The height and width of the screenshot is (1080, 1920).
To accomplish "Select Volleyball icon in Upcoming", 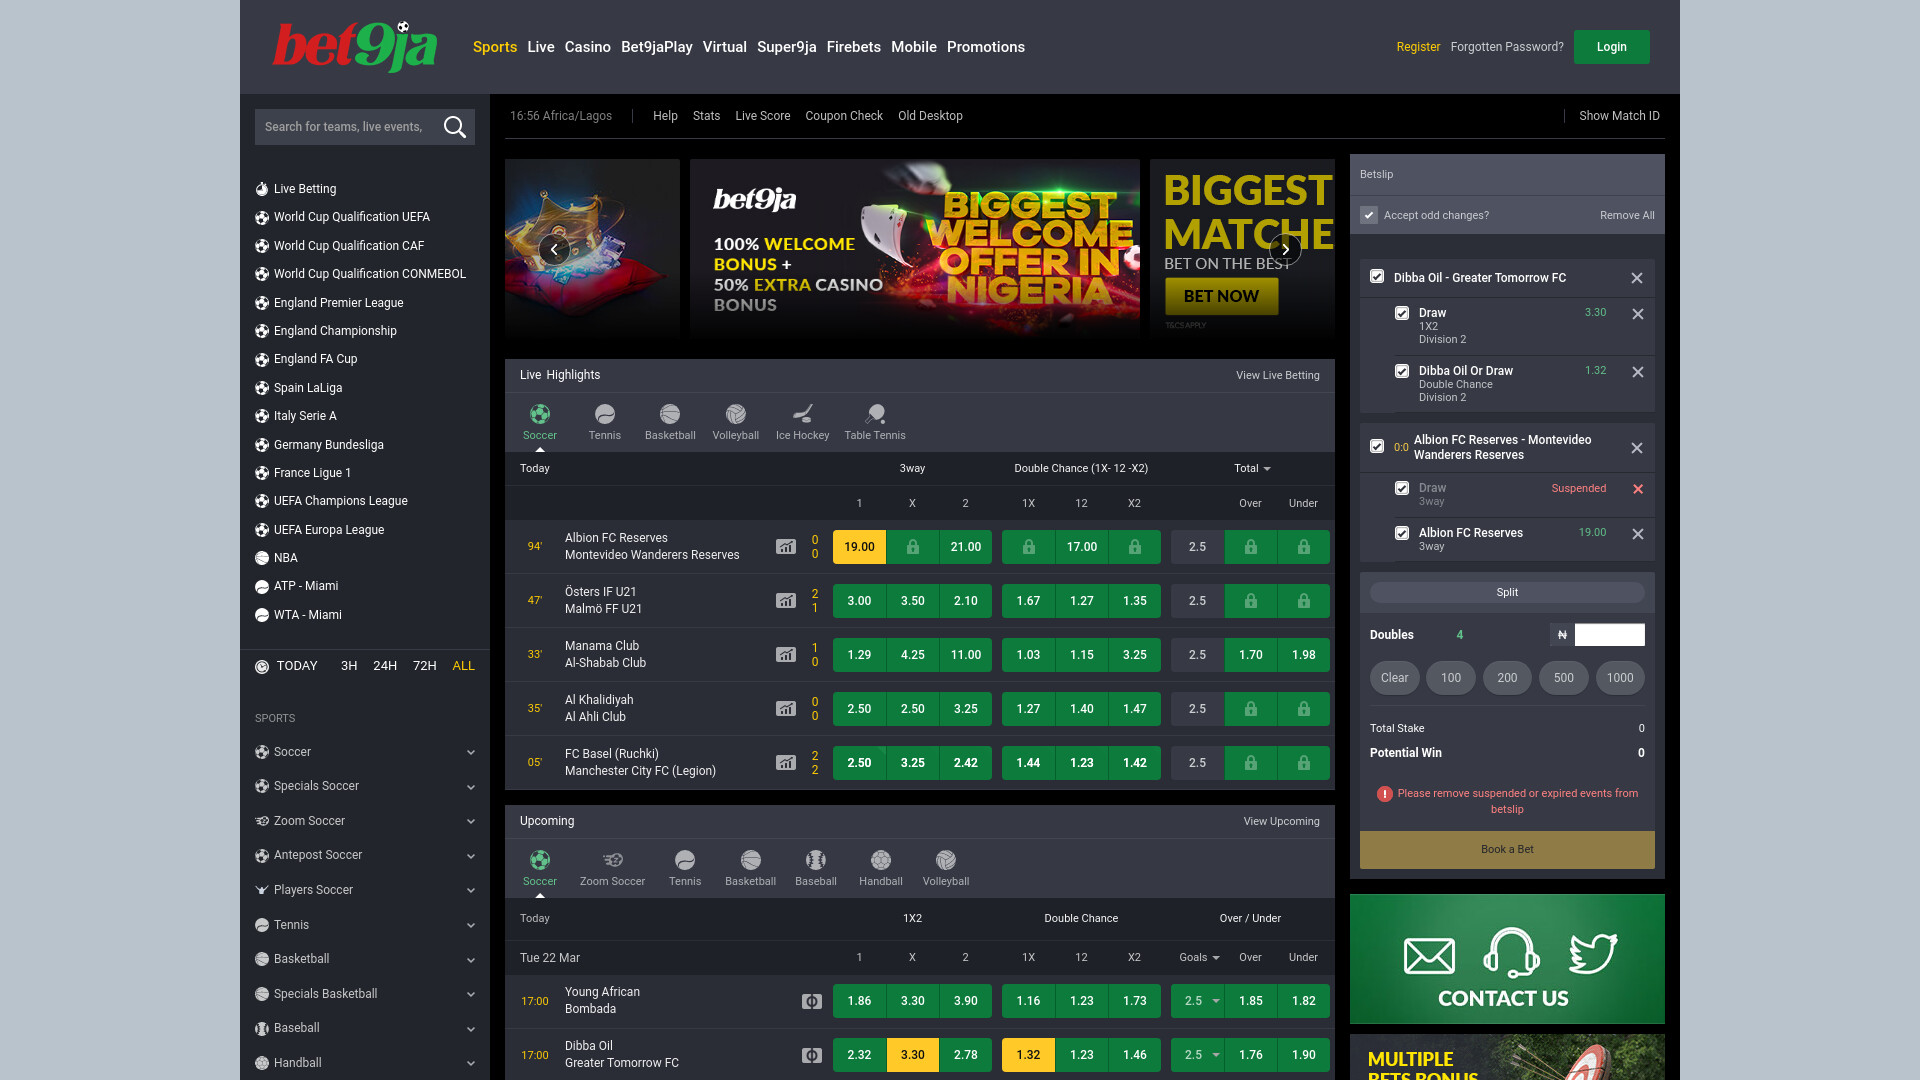I will 946,860.
